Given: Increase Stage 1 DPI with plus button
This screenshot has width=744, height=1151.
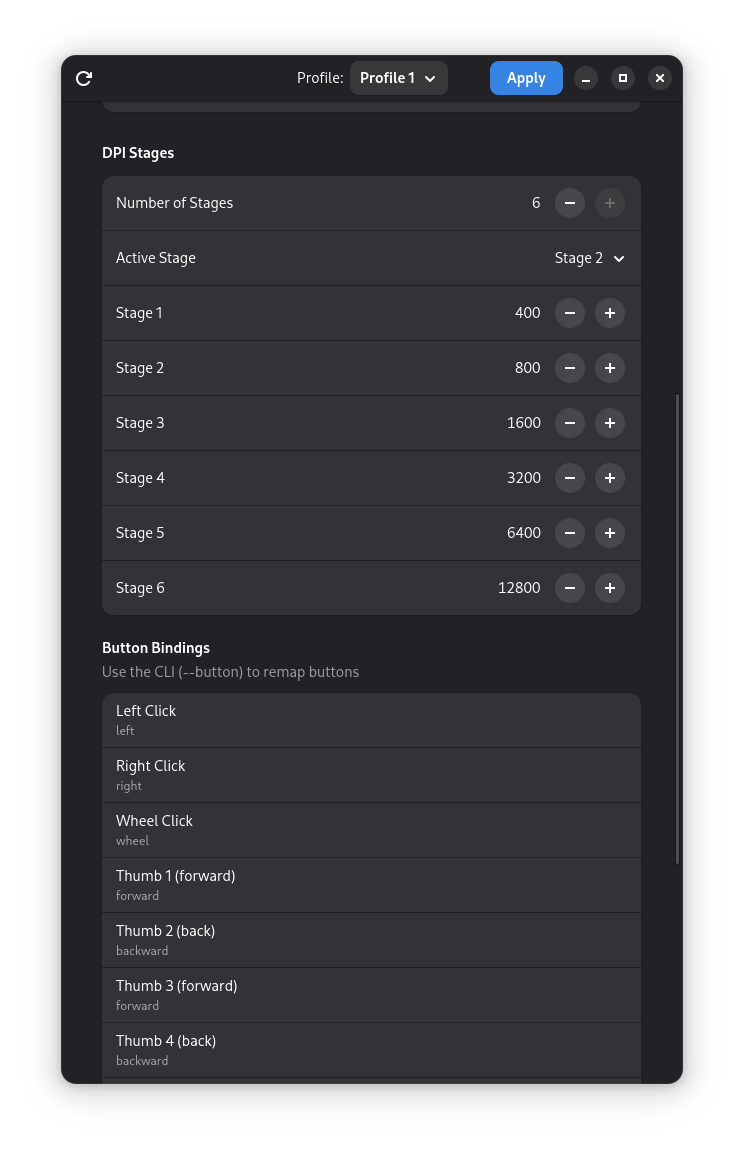Looking at the screenshot, I should pyautogui.click(x=609, y=313).
